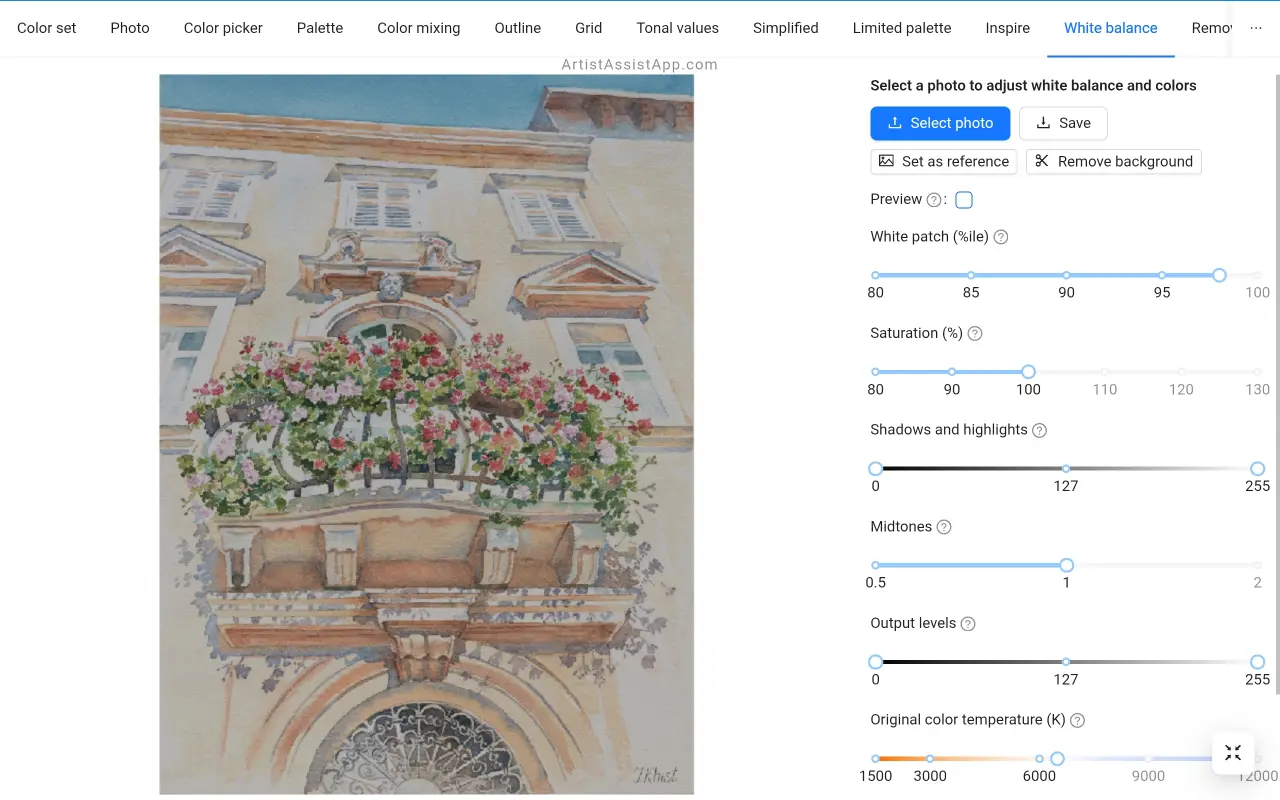Open the Color mixing tab
Image resolution: width=1280 pixels, height=800 pixels.
[419, 28]
